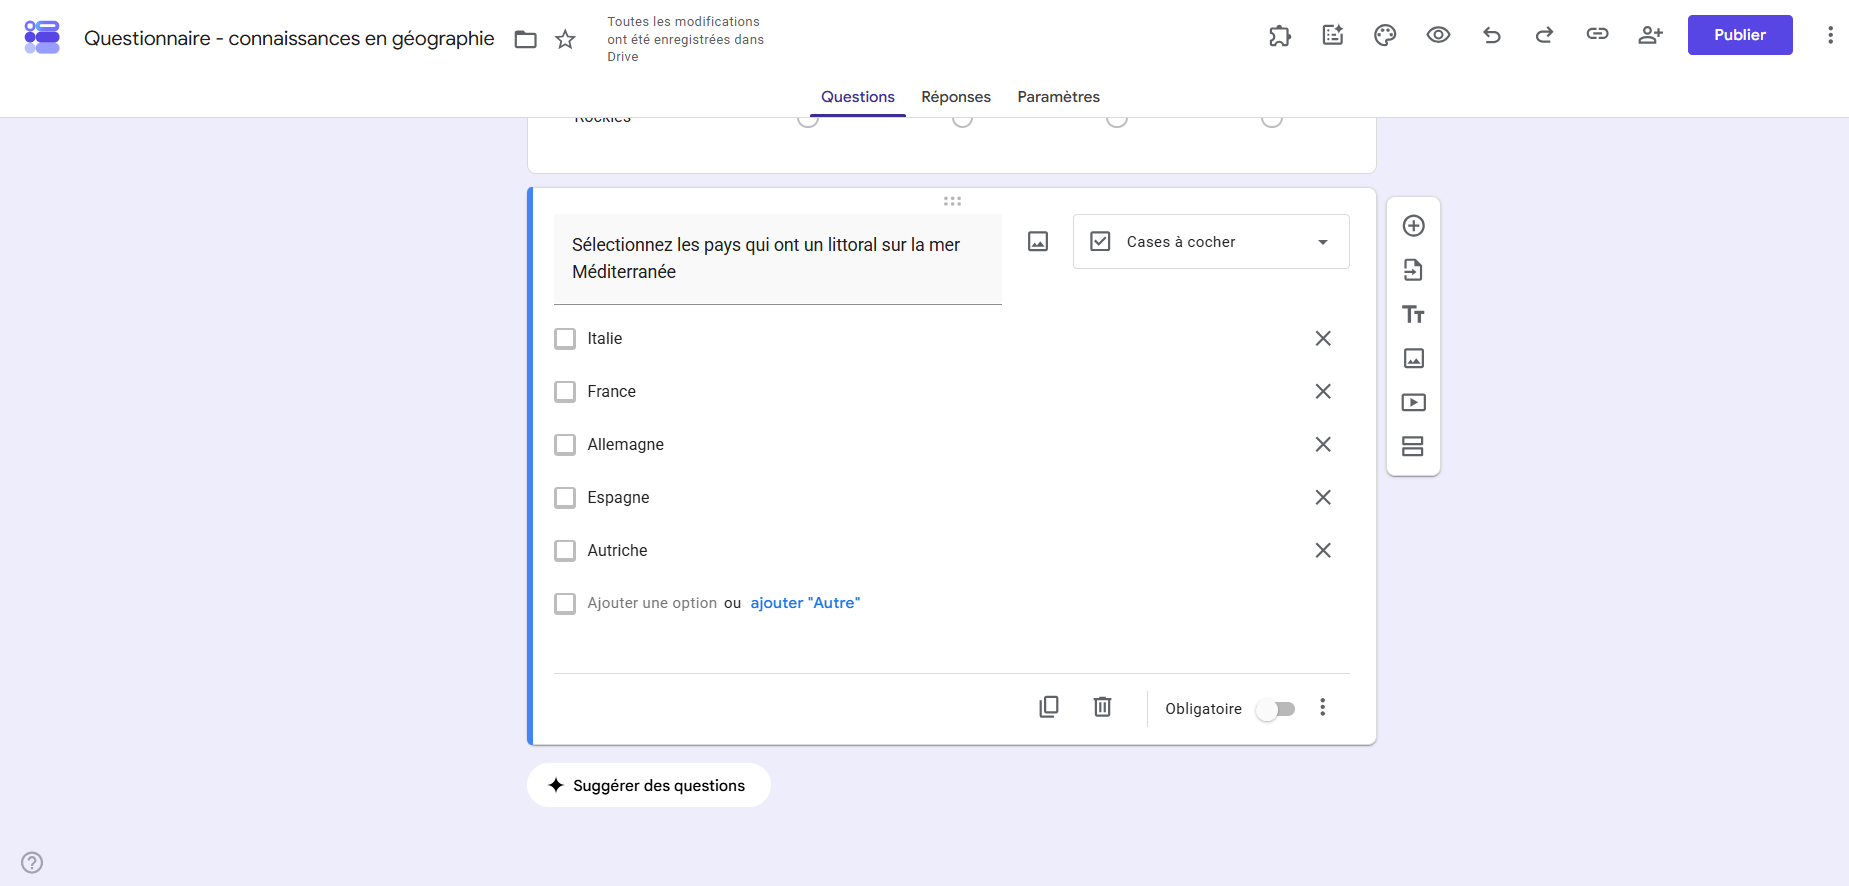Click Suggérer des questions button
Viewport: 1849px width, 886px height.
click(648, 785)
